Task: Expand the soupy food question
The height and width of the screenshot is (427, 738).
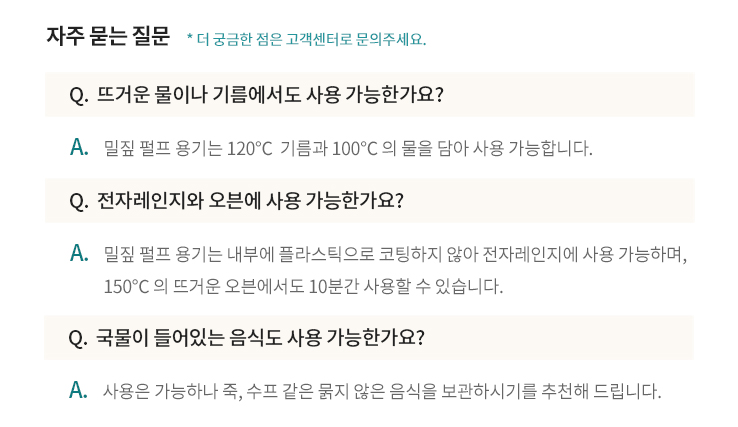Action: [260, 337]
